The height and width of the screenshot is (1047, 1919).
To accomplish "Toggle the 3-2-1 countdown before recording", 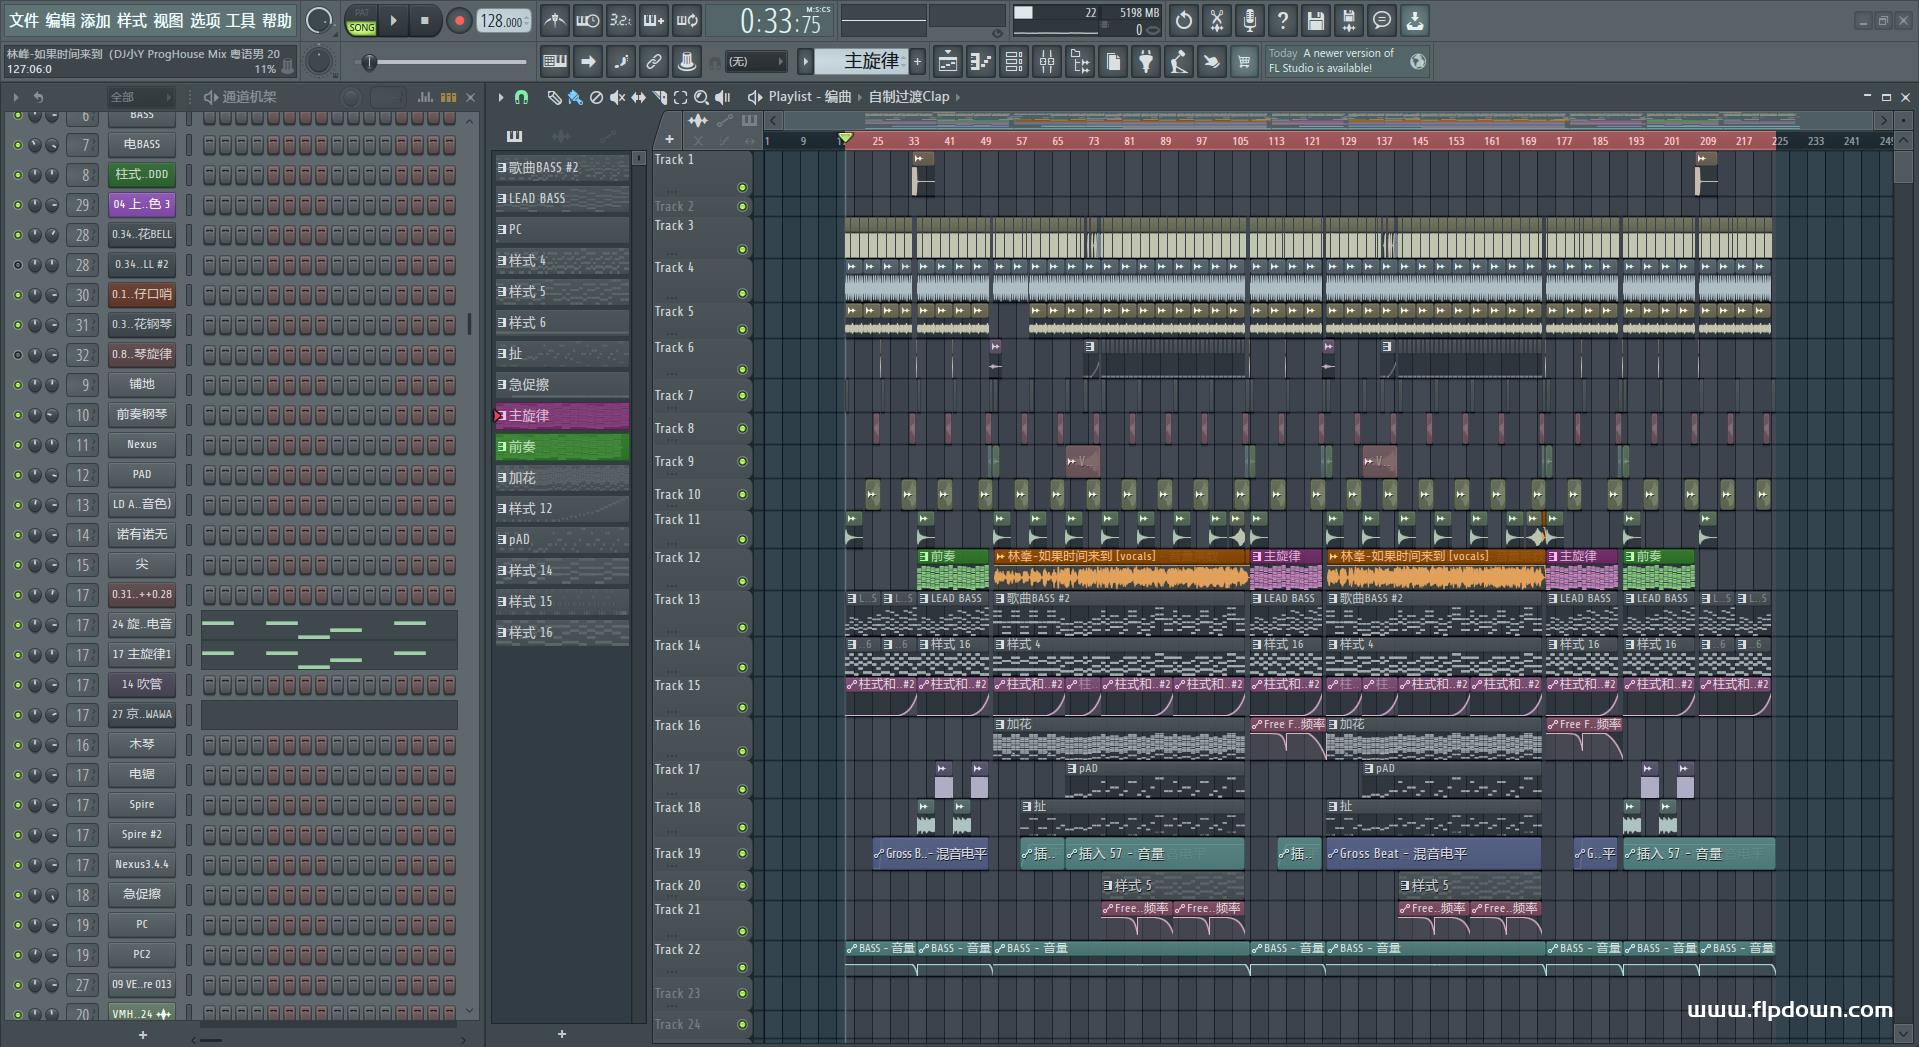I will [620, 20].
